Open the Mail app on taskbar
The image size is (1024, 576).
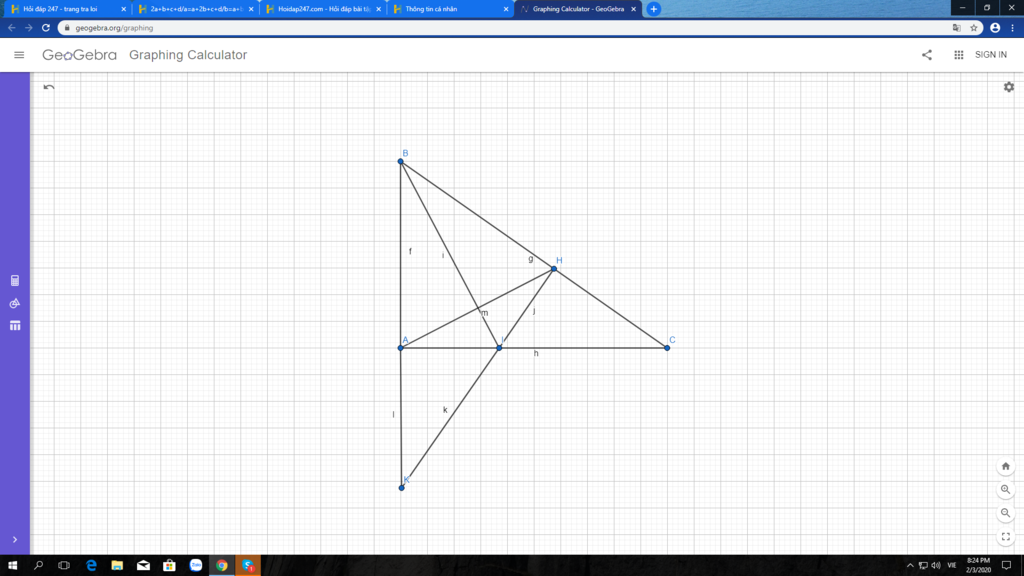coord(143,566)
